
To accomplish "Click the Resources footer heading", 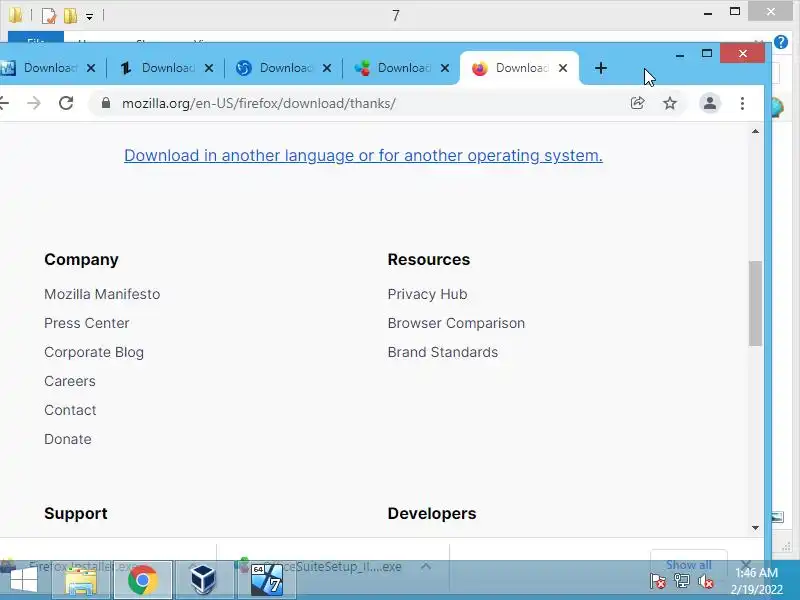I will coord(429,259).
